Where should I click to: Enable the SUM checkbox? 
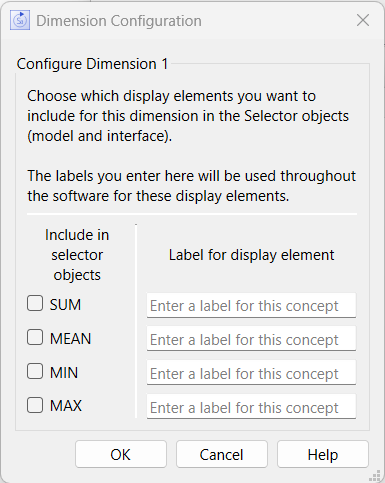coord(35,303)
